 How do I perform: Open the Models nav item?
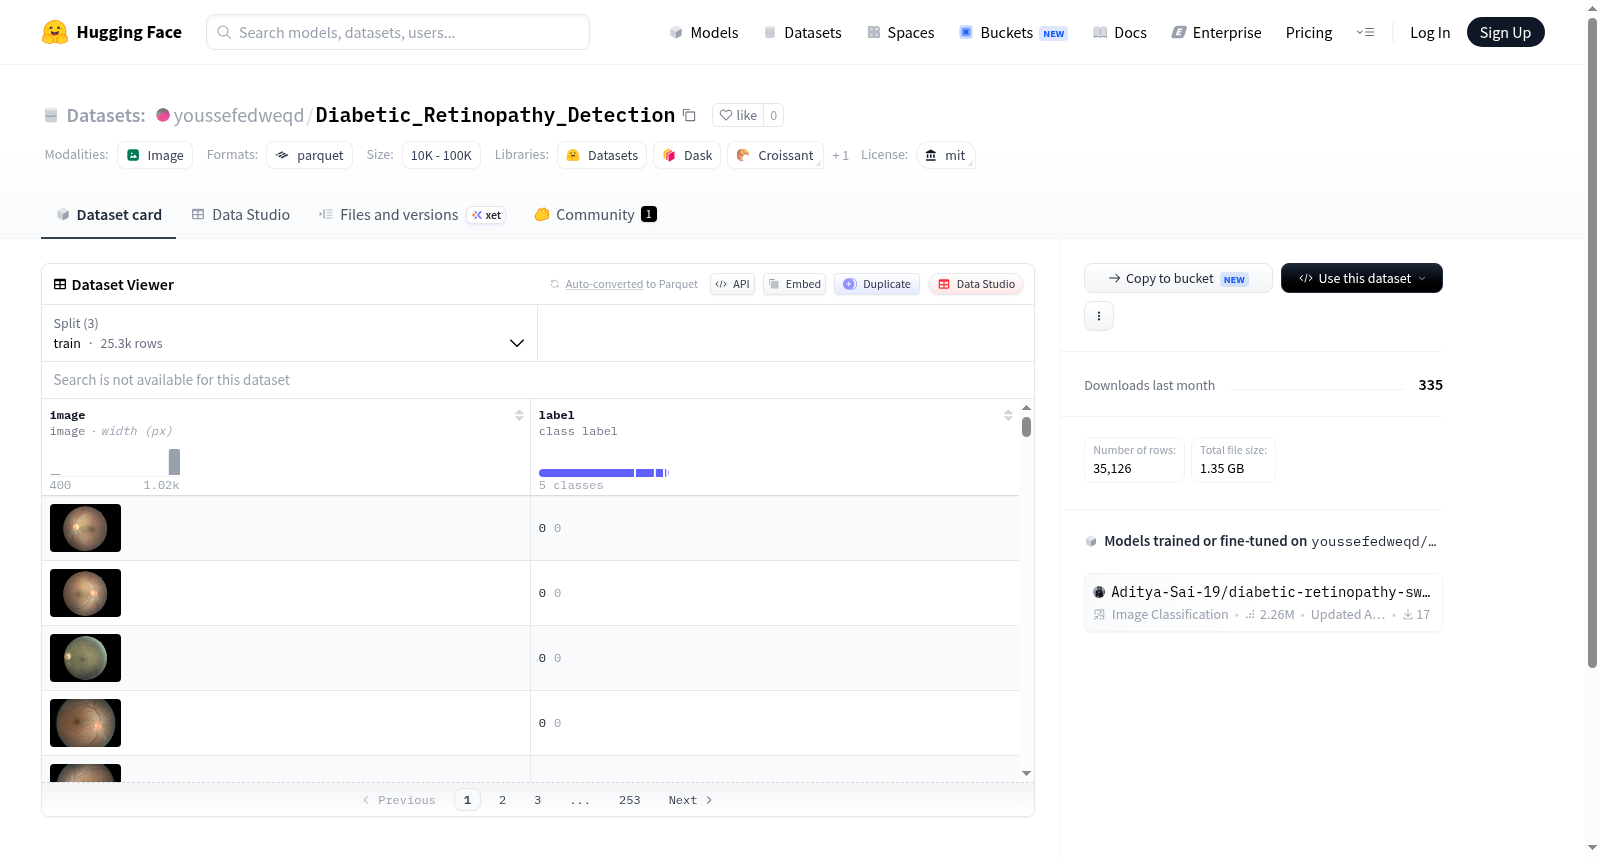704,32
